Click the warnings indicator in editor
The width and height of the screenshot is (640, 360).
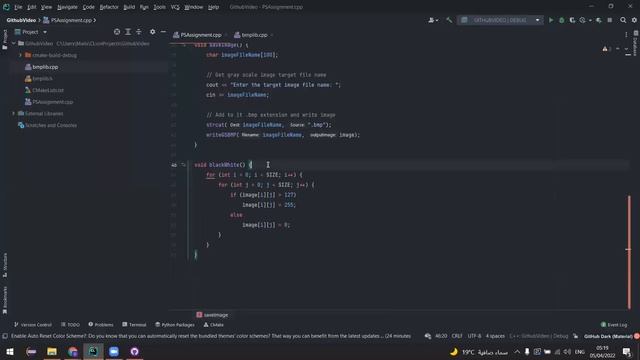[607, 49]
